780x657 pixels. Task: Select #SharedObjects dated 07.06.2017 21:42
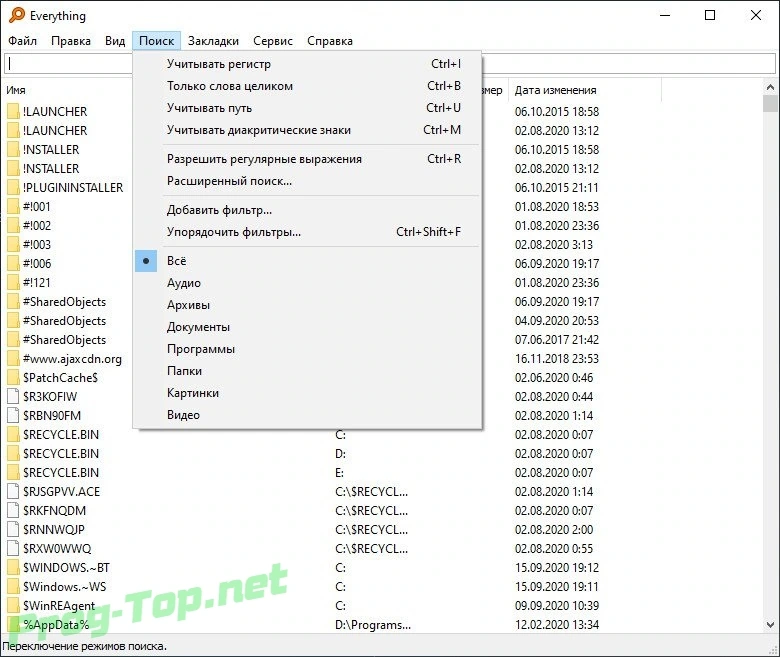383,340
